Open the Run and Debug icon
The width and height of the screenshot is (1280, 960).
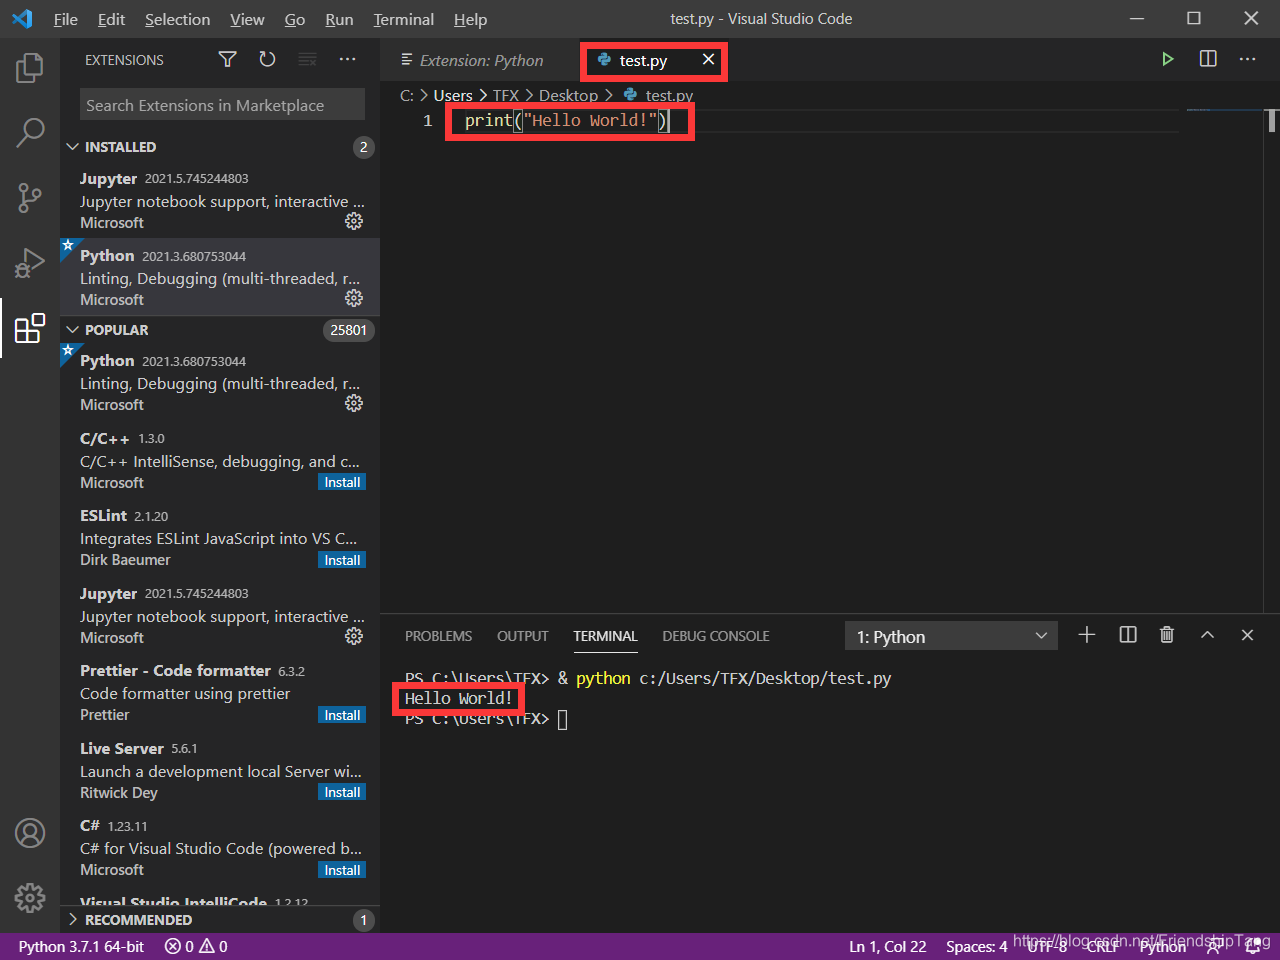click(29, 262)
